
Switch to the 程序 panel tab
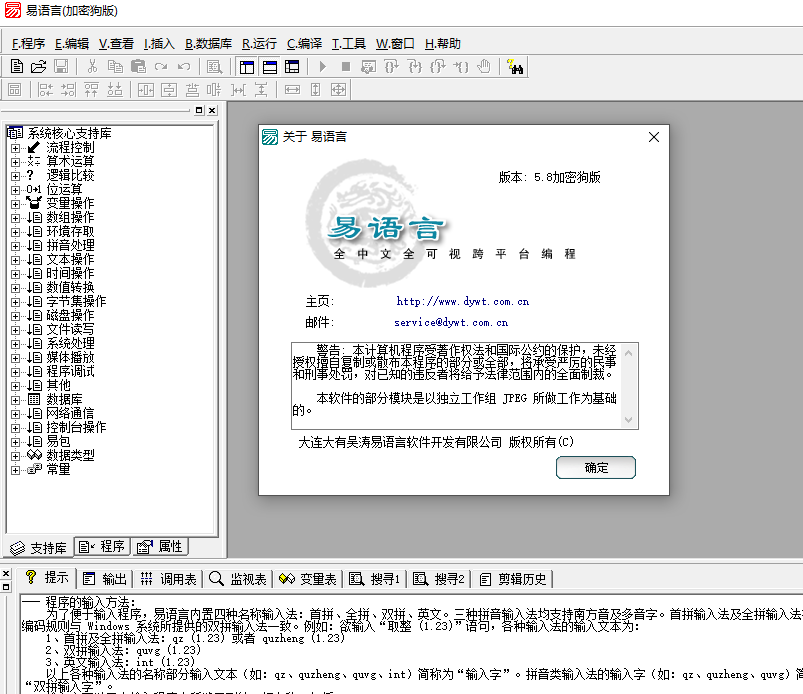click(x=102, y=546)
